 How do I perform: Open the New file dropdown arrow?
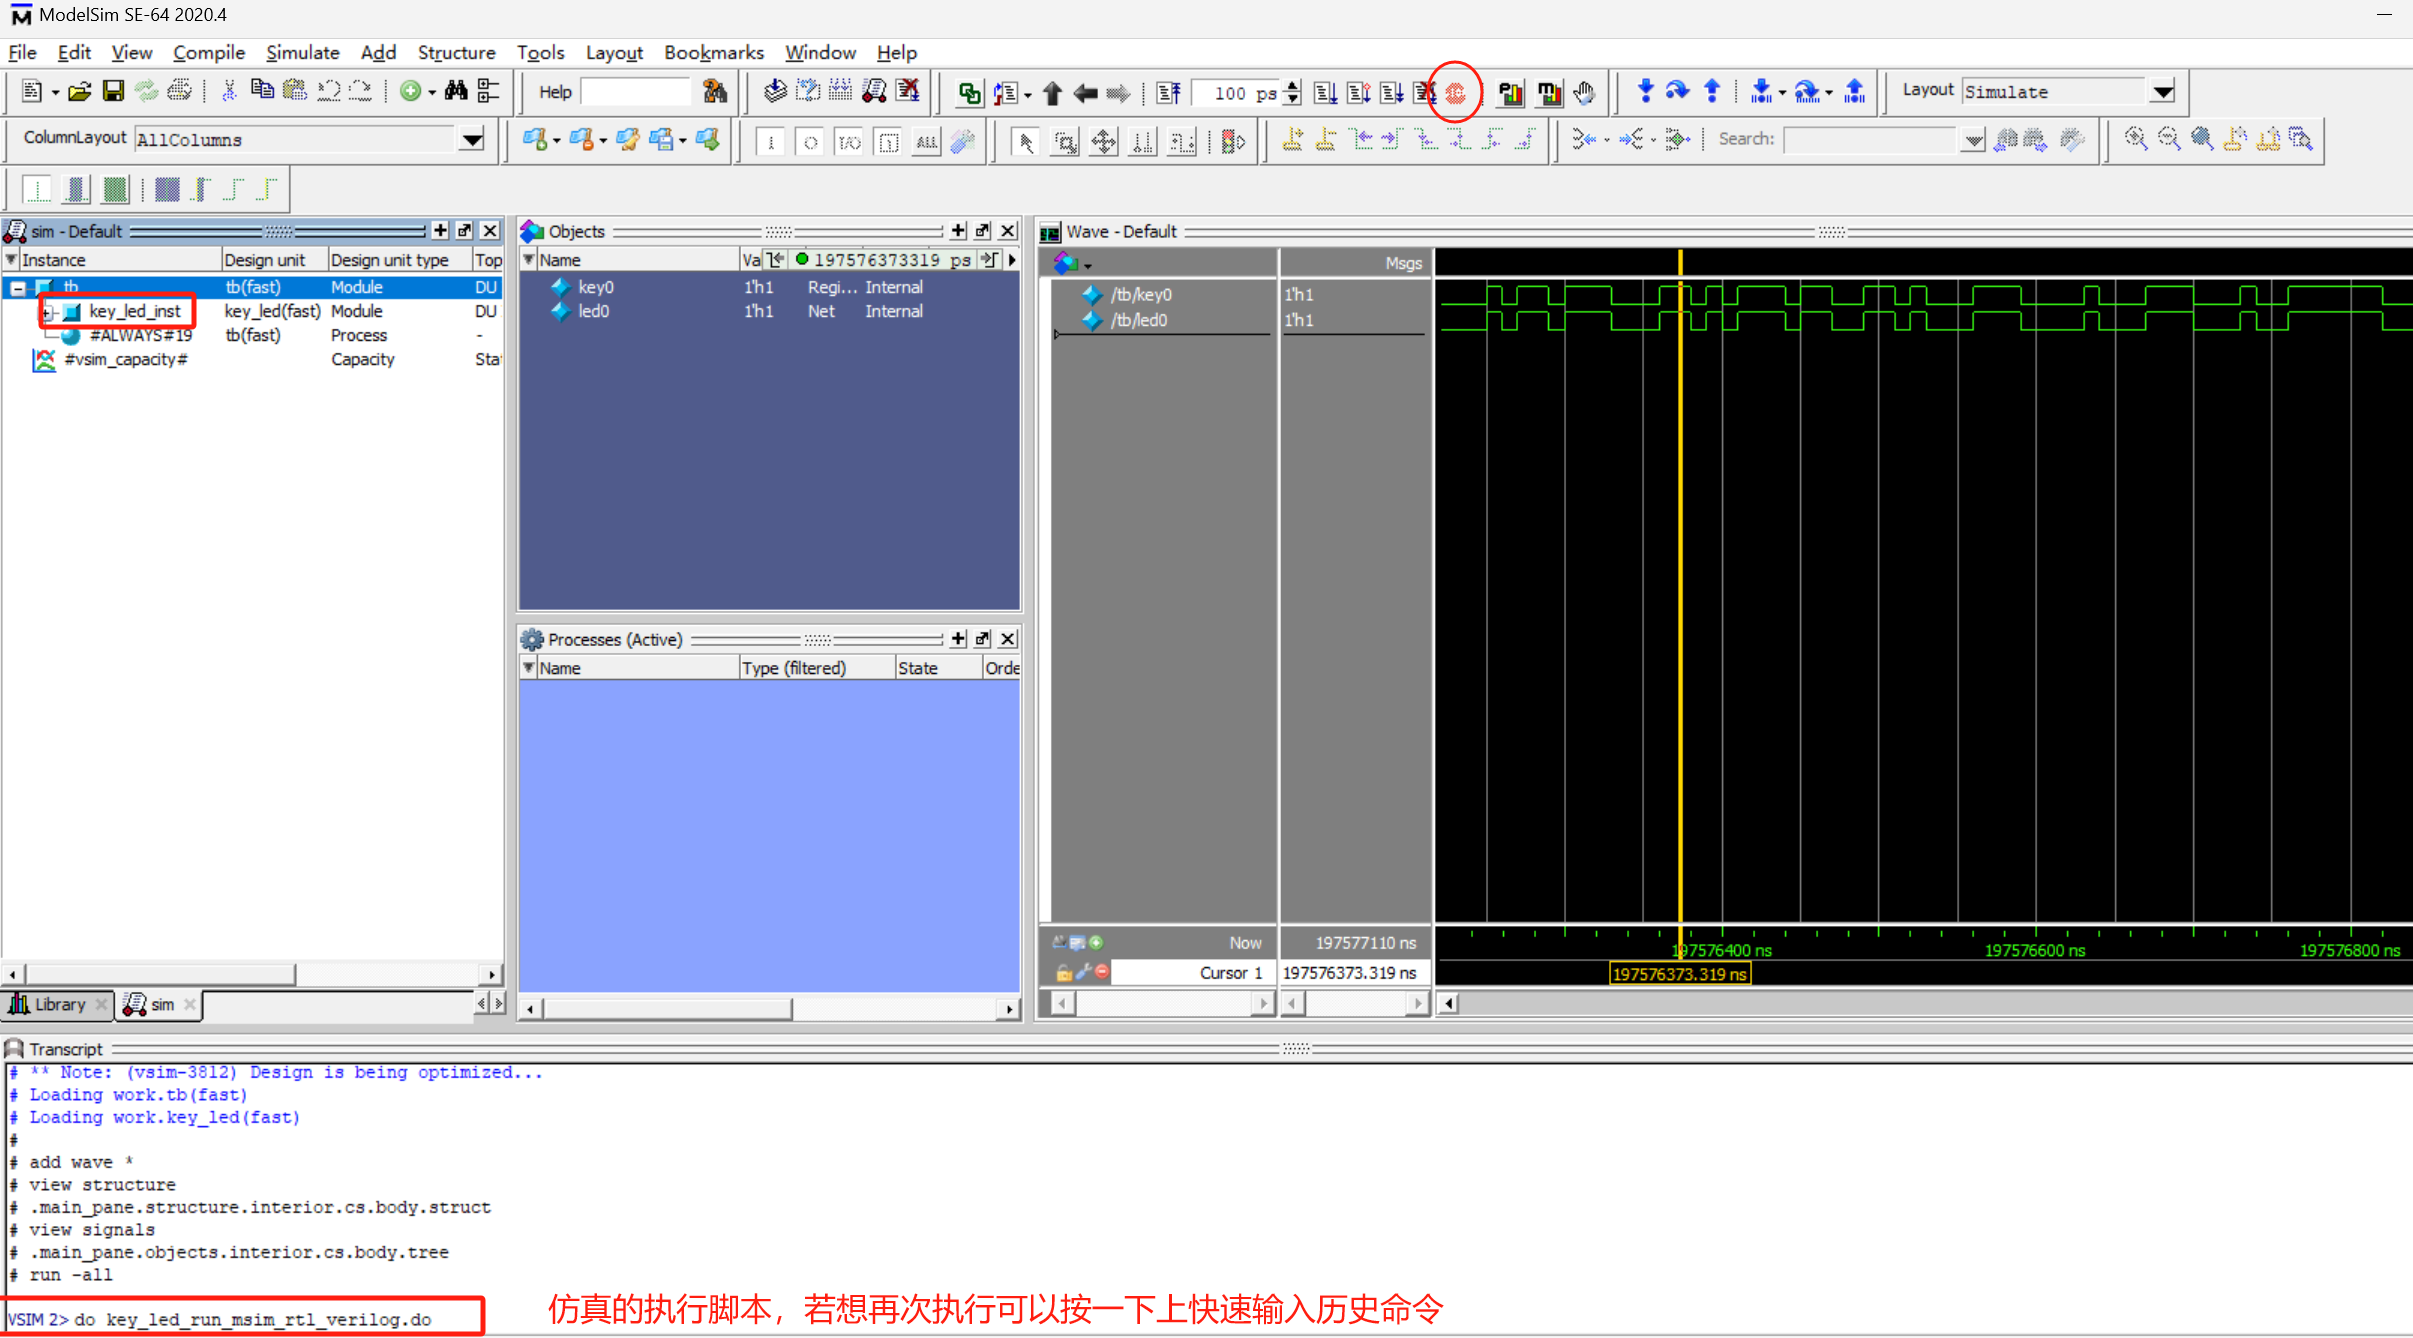point(55,93)
